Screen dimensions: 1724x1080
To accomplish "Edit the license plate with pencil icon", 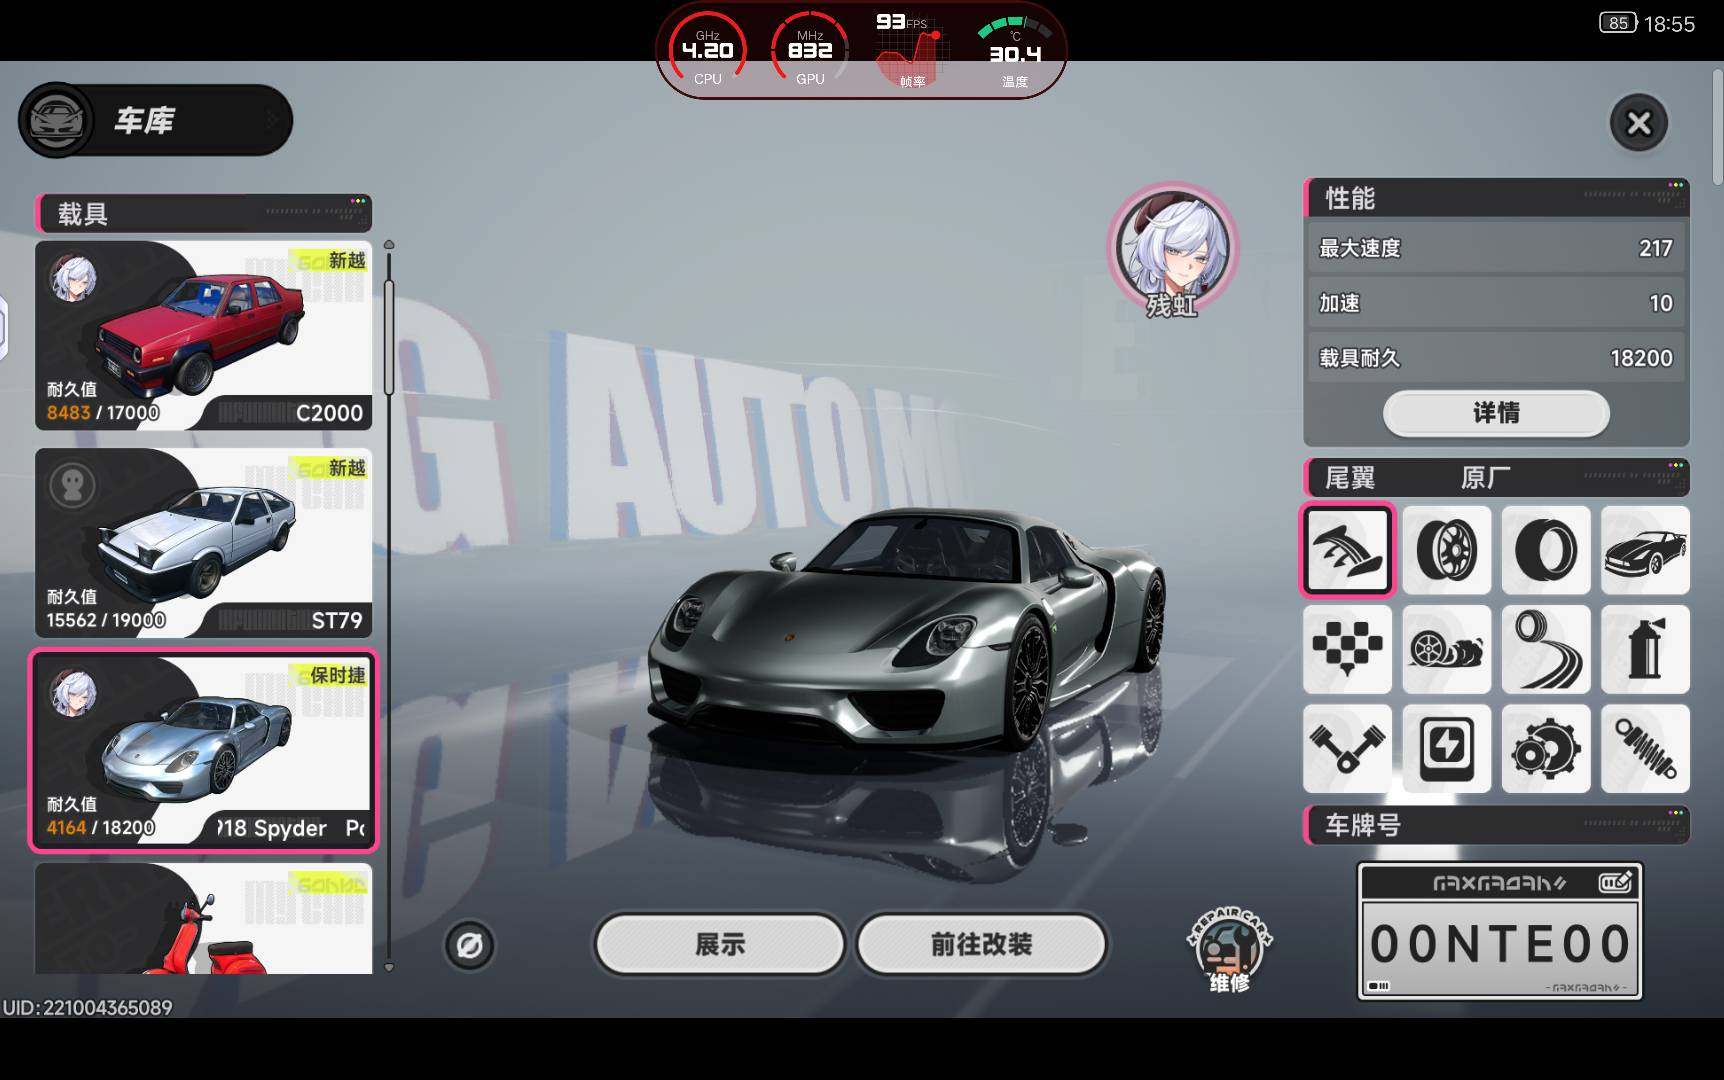I will [x=1614, y=882].
